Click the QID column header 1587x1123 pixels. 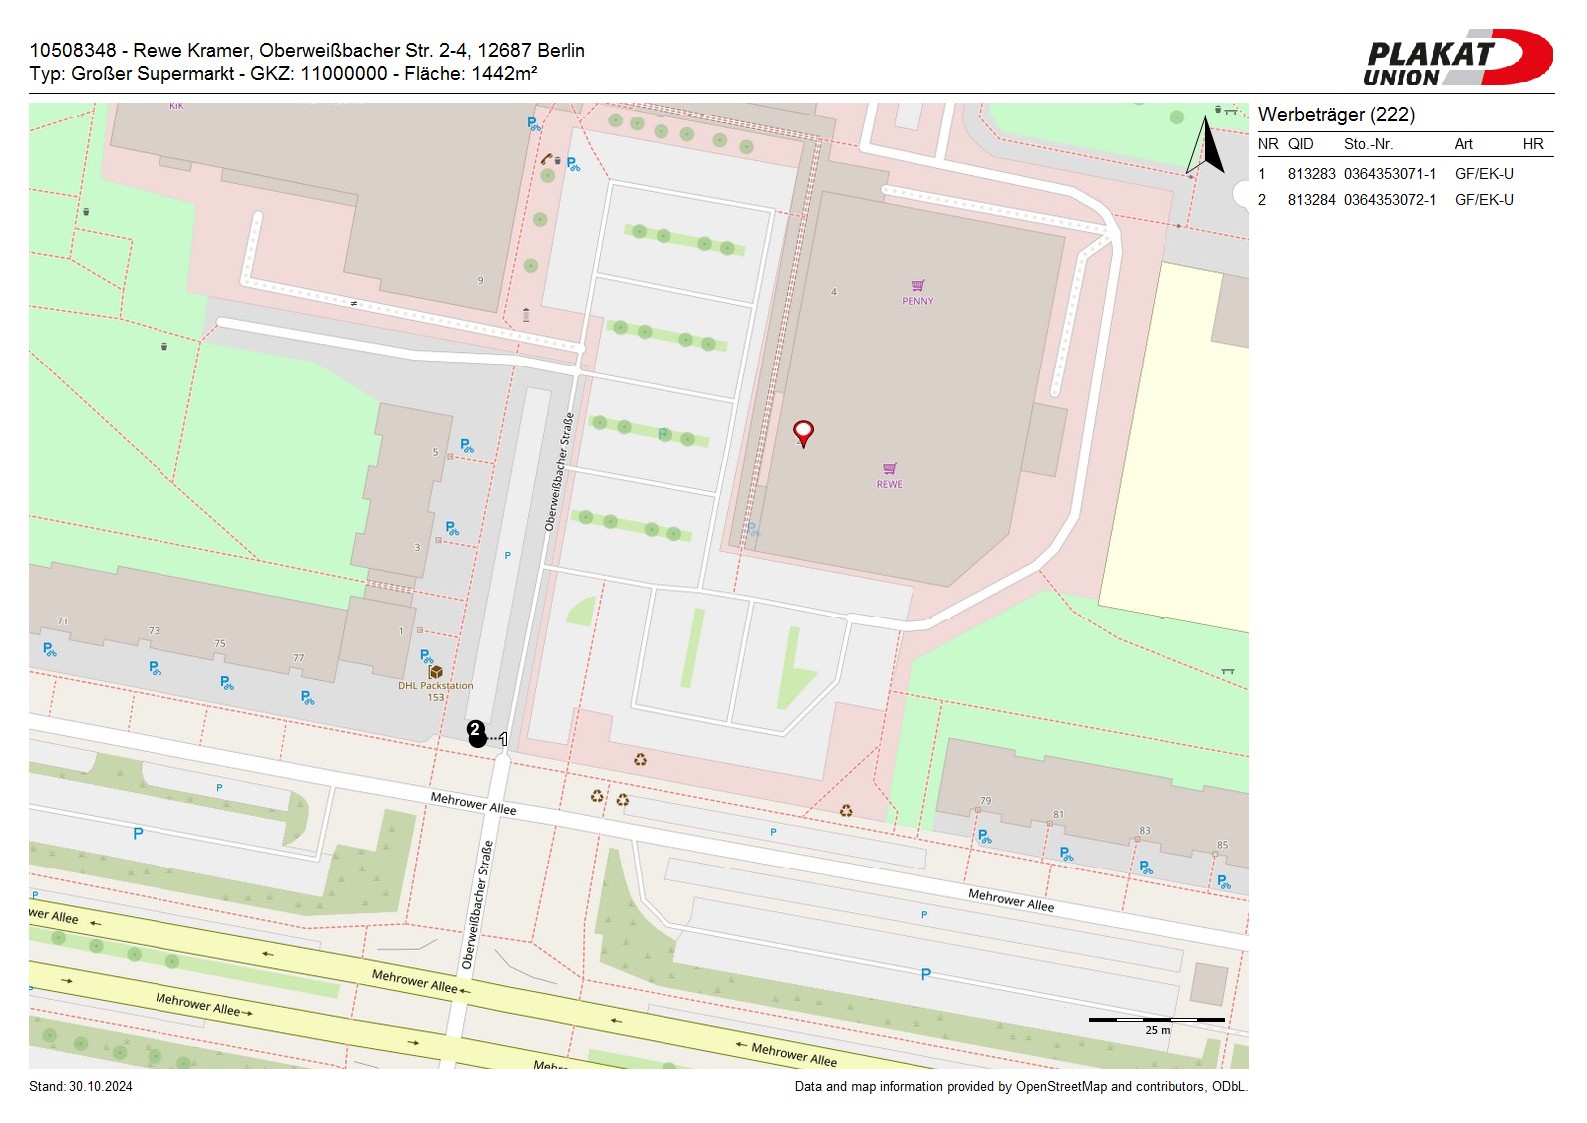click(x=1300, y=144)
